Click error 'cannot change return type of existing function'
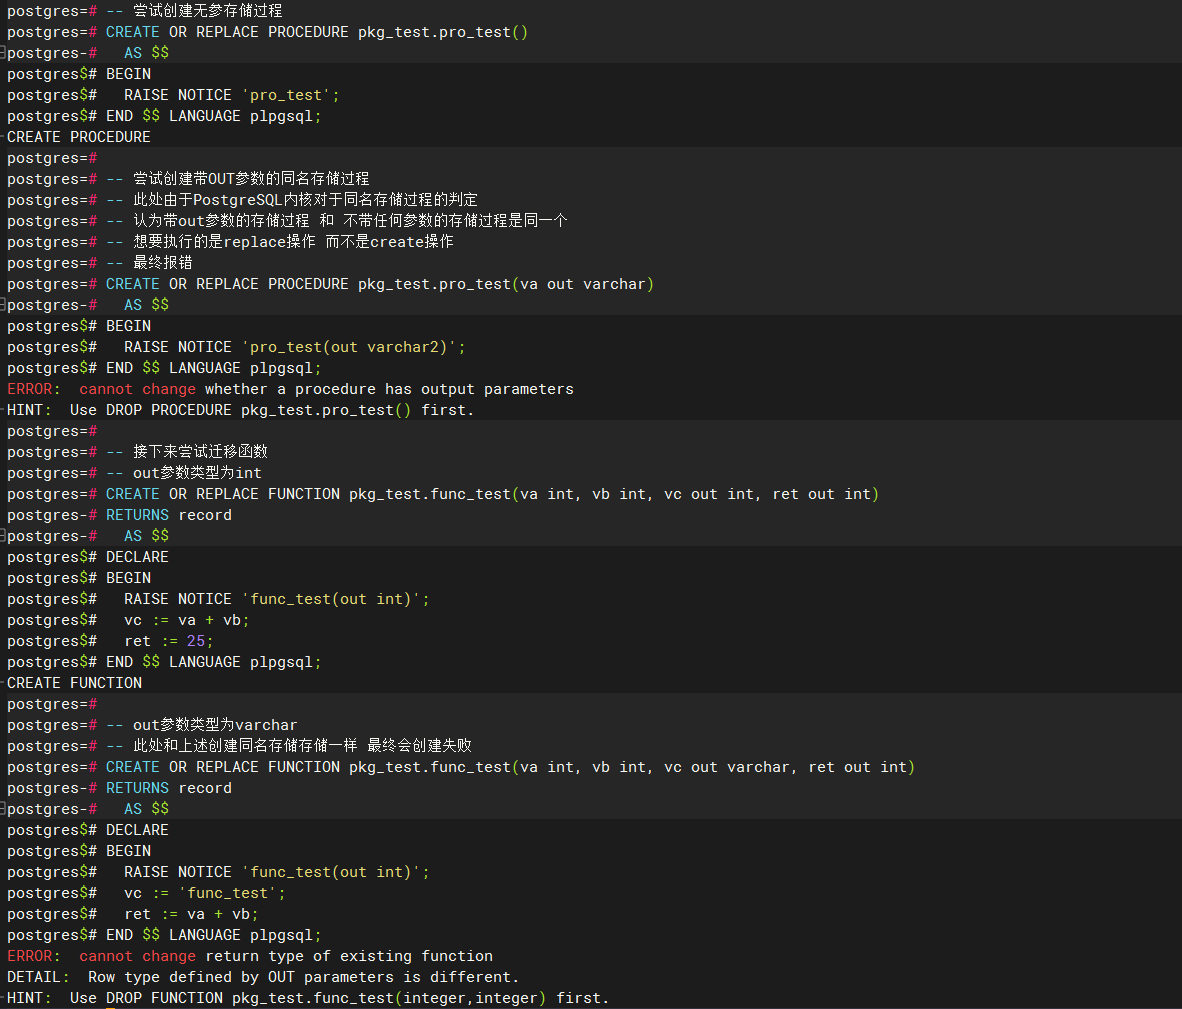 coord(250,955)
